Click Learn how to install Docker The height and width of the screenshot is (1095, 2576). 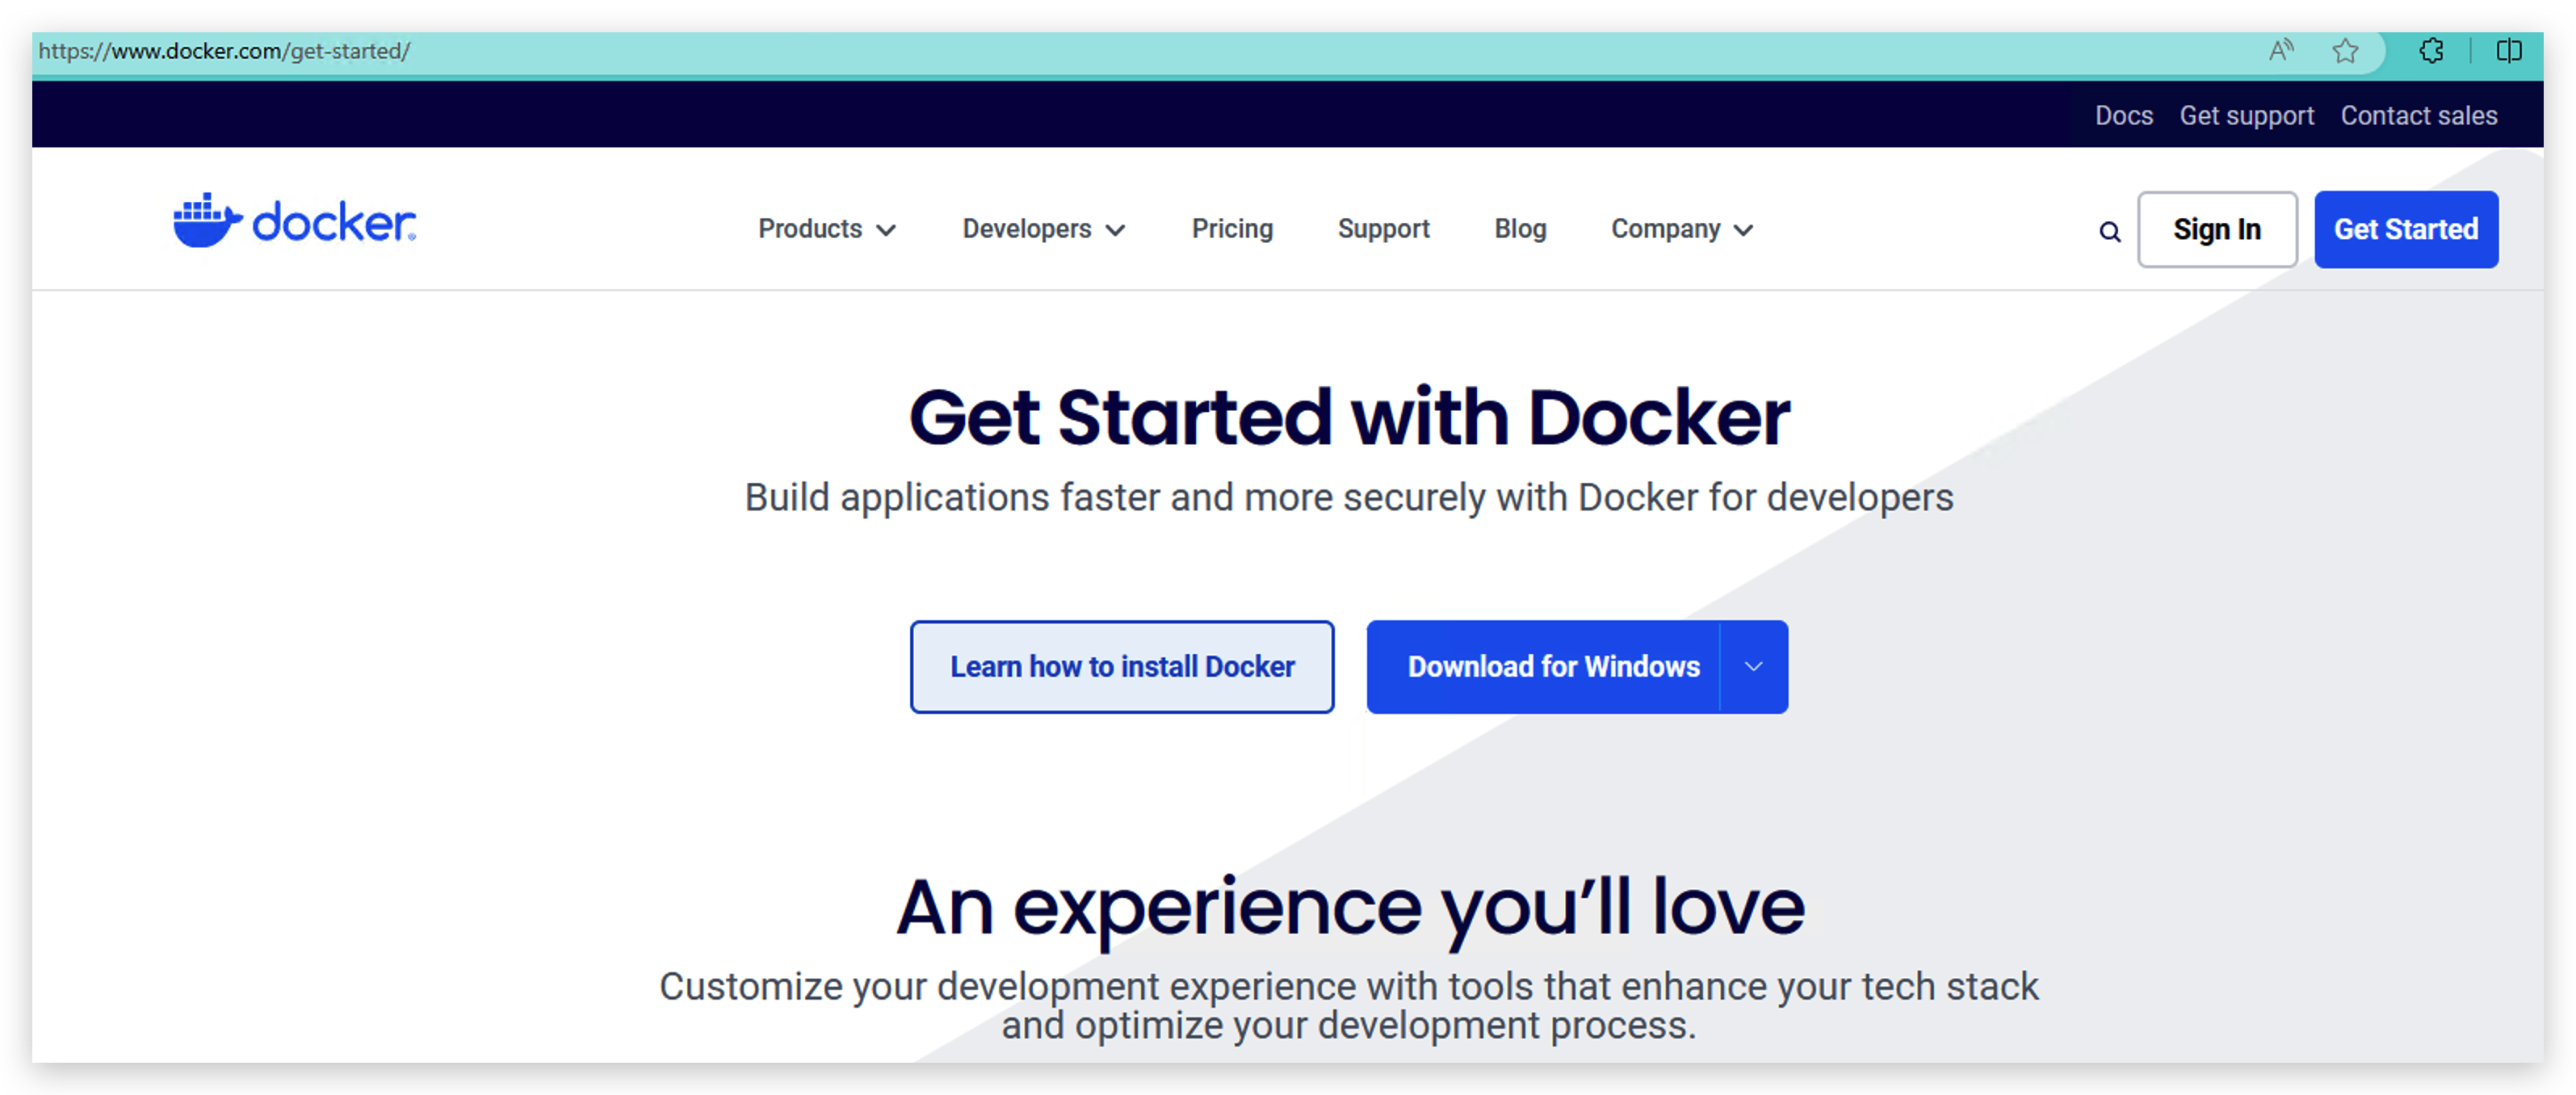tap(1121, 667)
